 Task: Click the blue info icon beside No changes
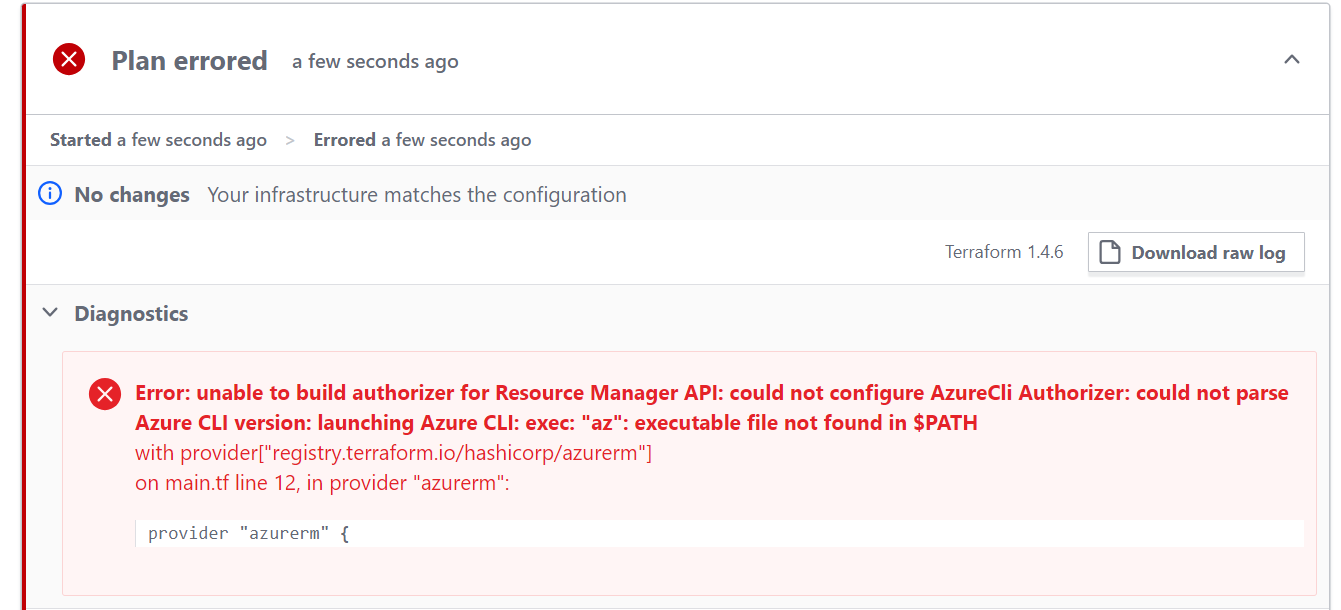coord(50,194)
